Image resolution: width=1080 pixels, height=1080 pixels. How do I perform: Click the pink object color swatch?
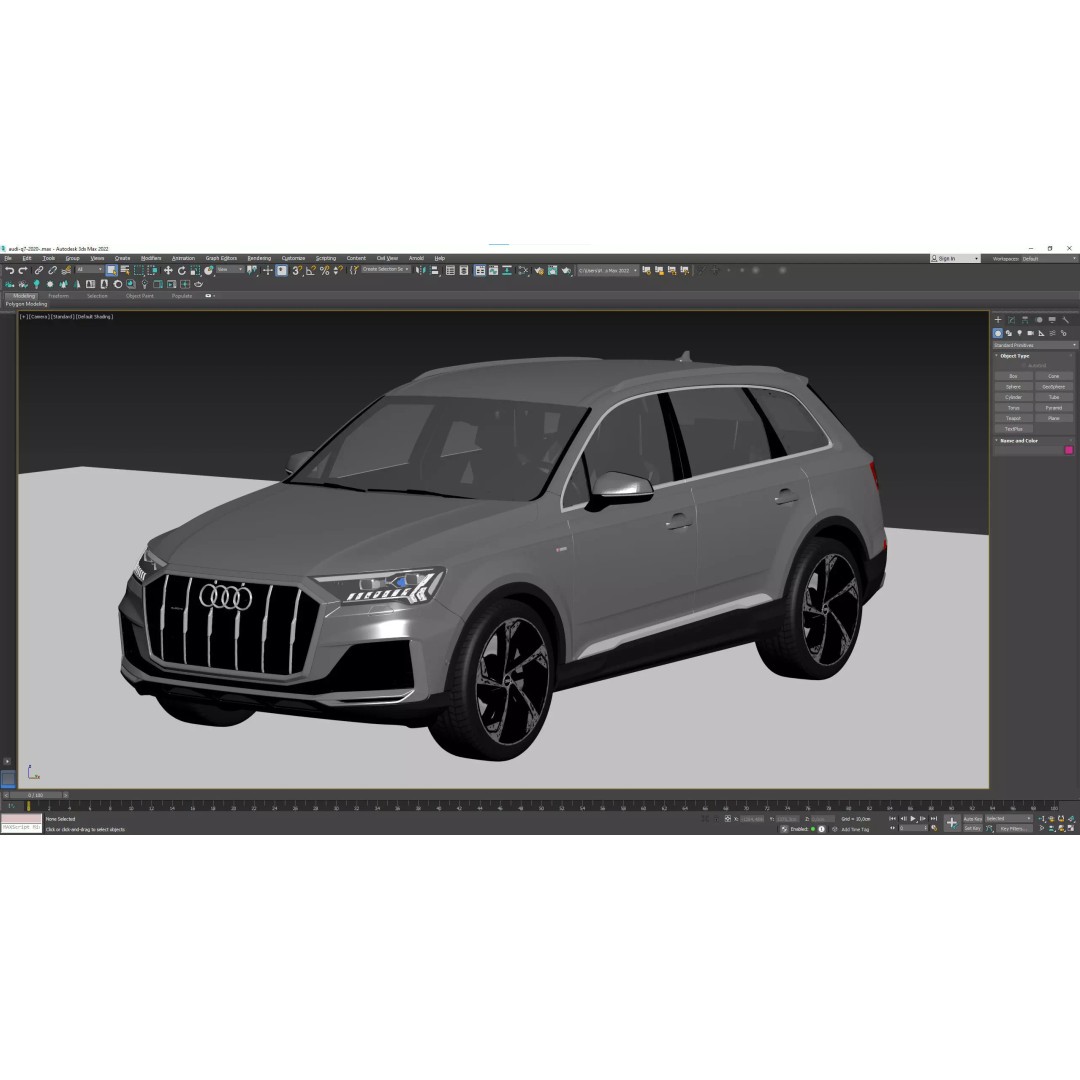1069,450
